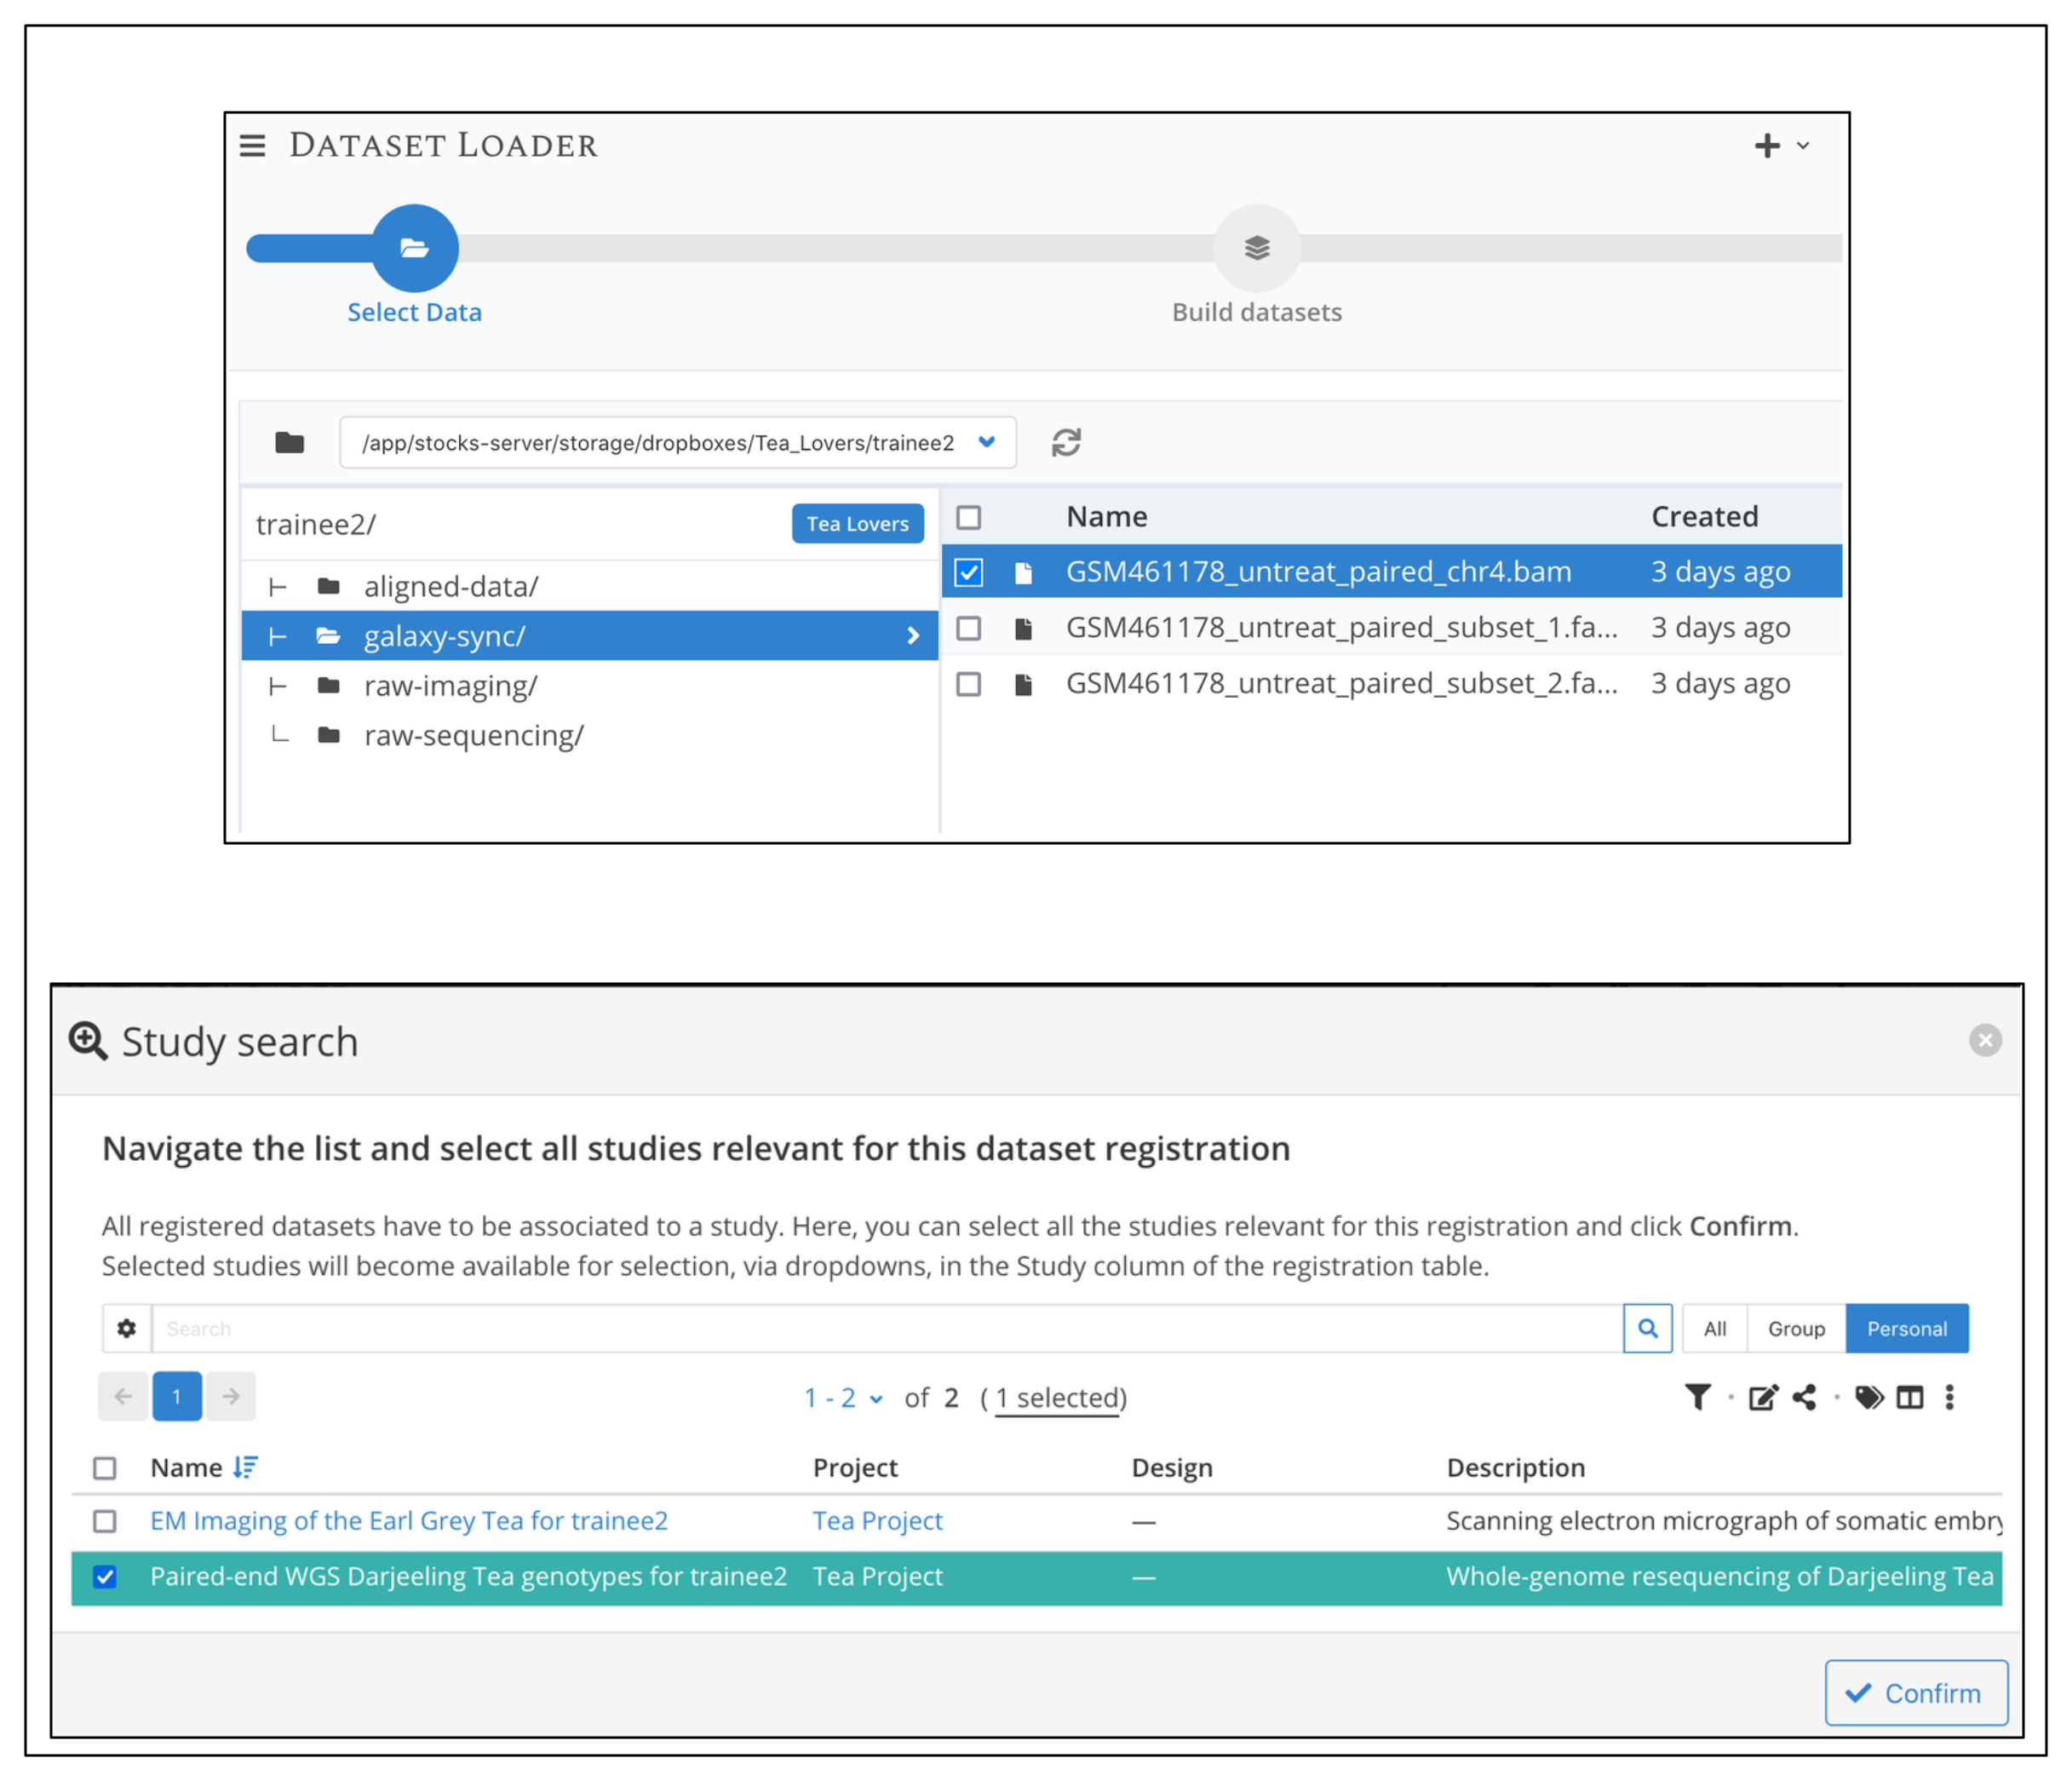Click the Tea Lovers badge

coord(858,524)
